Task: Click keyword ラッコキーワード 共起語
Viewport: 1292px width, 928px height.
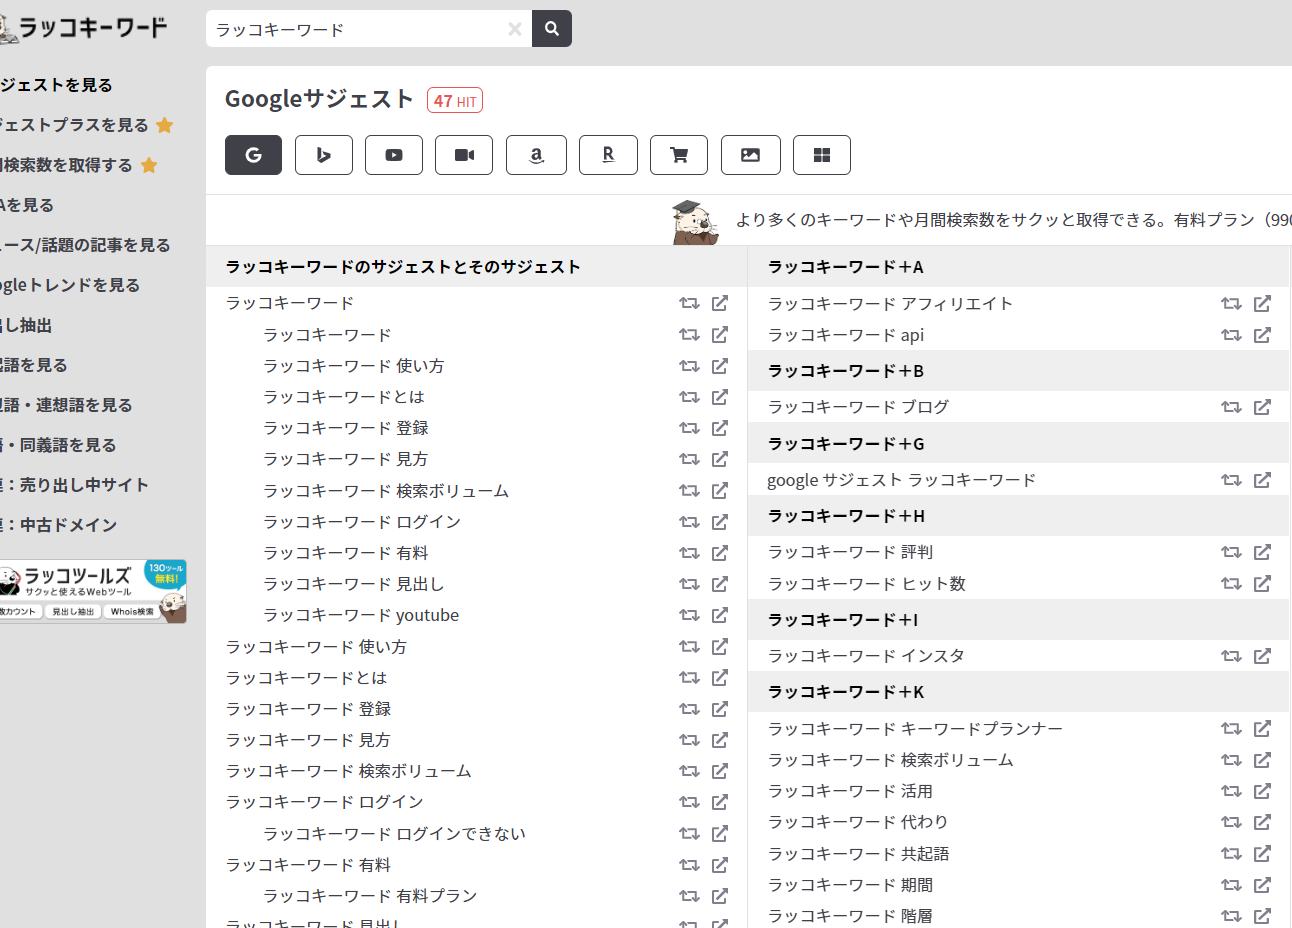Action: (x=858, y=854)
